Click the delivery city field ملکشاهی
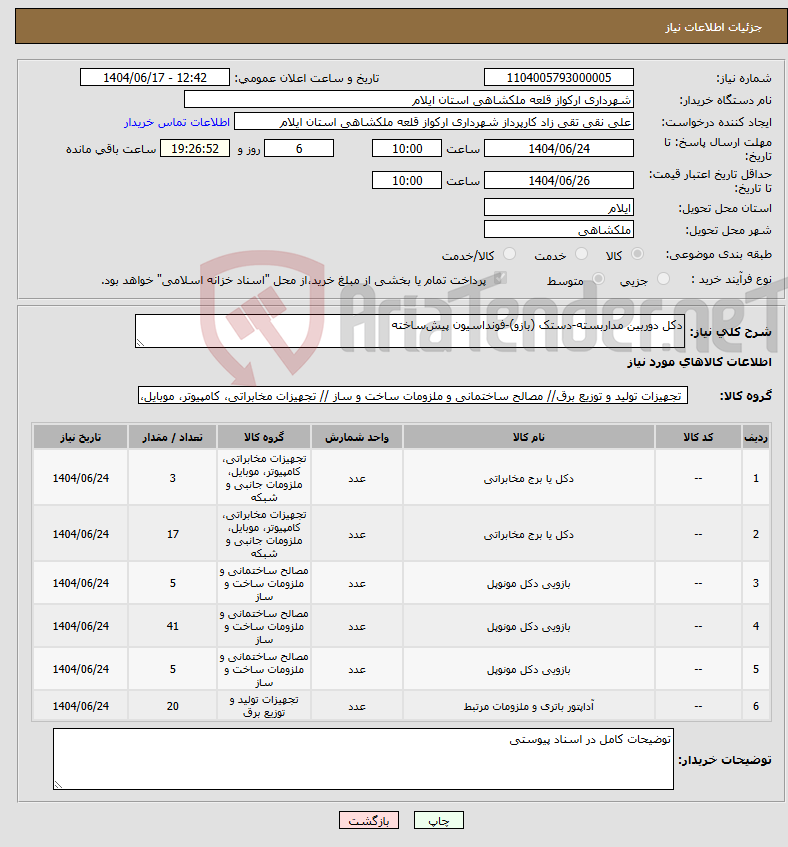This screenshot has width=788, height=847. [x=559, y=230]
